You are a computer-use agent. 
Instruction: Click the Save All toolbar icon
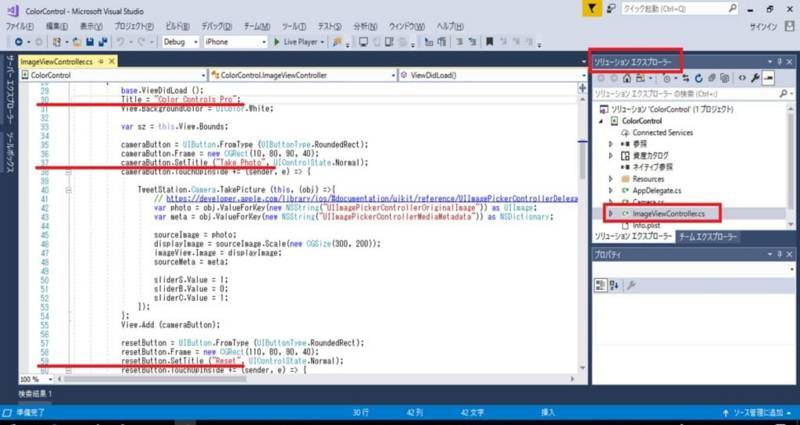pyautogui.click(x=103, y=42)
